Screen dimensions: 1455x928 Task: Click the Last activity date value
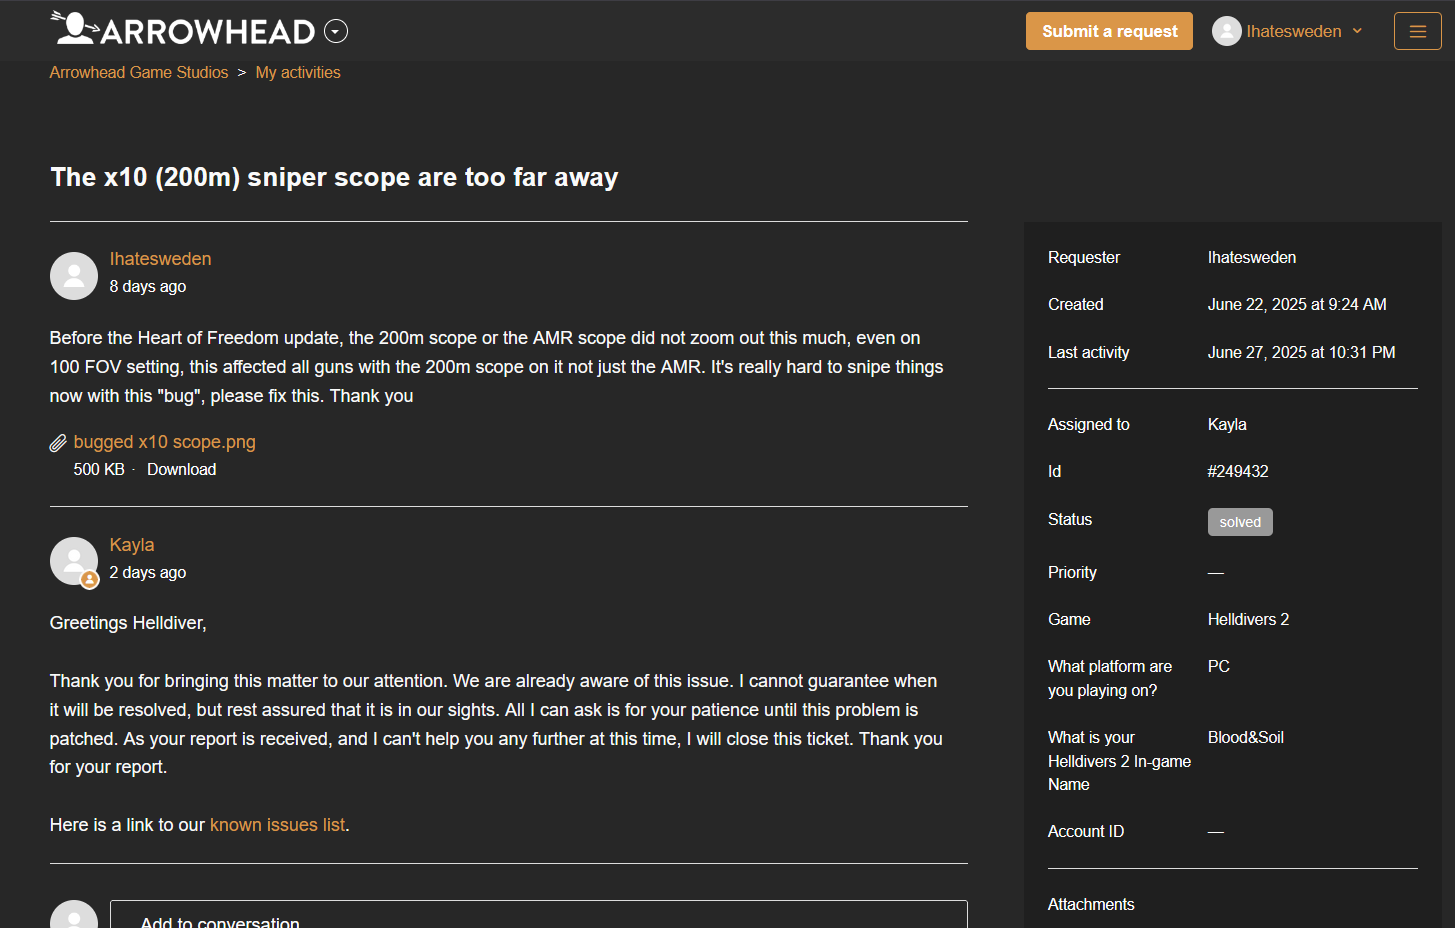click(1301, 352)
